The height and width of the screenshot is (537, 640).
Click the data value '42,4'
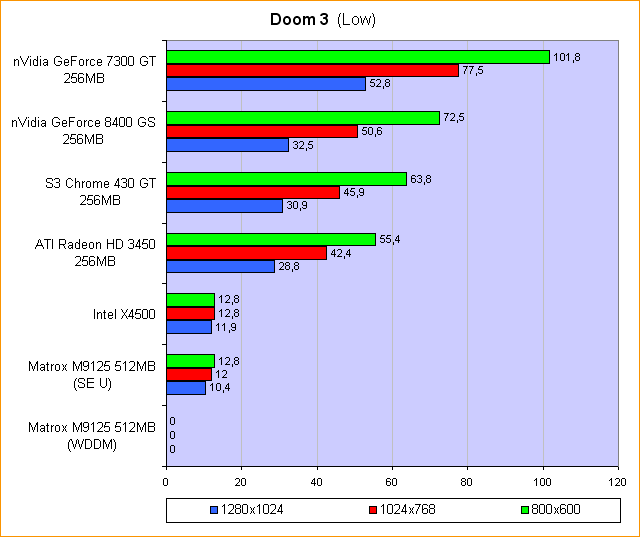point(341,253)
